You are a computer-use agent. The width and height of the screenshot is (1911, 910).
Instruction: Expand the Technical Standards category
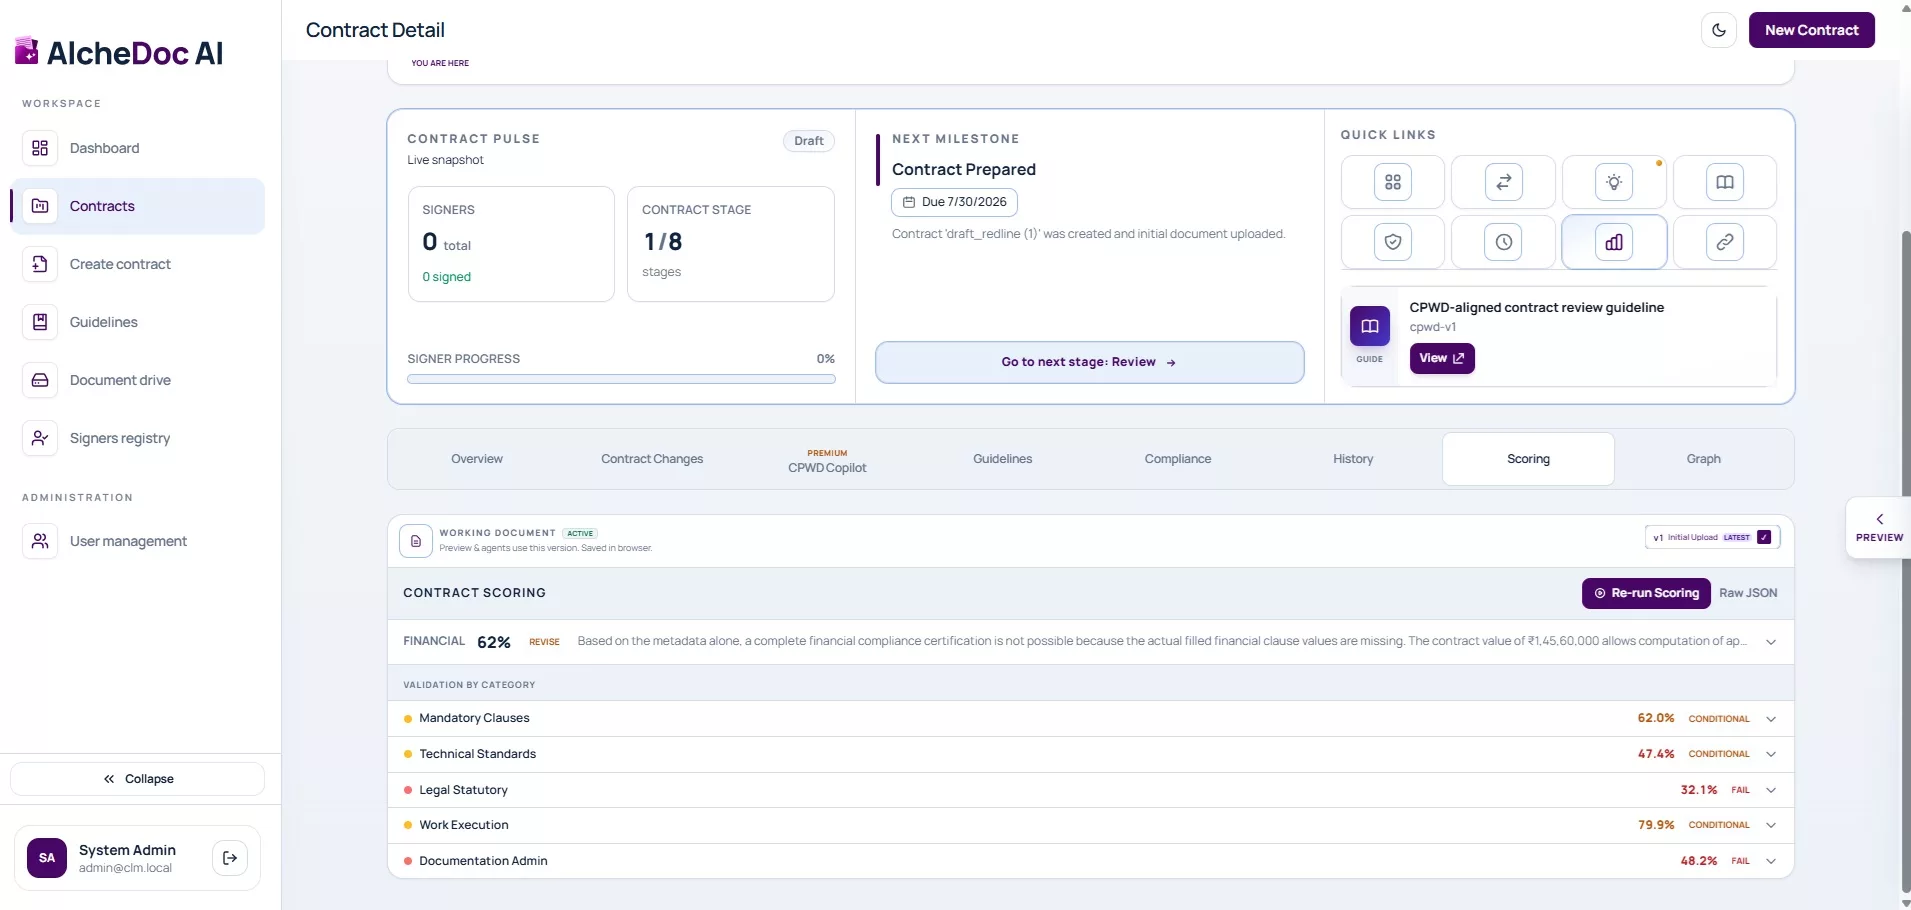[1771, 754]
